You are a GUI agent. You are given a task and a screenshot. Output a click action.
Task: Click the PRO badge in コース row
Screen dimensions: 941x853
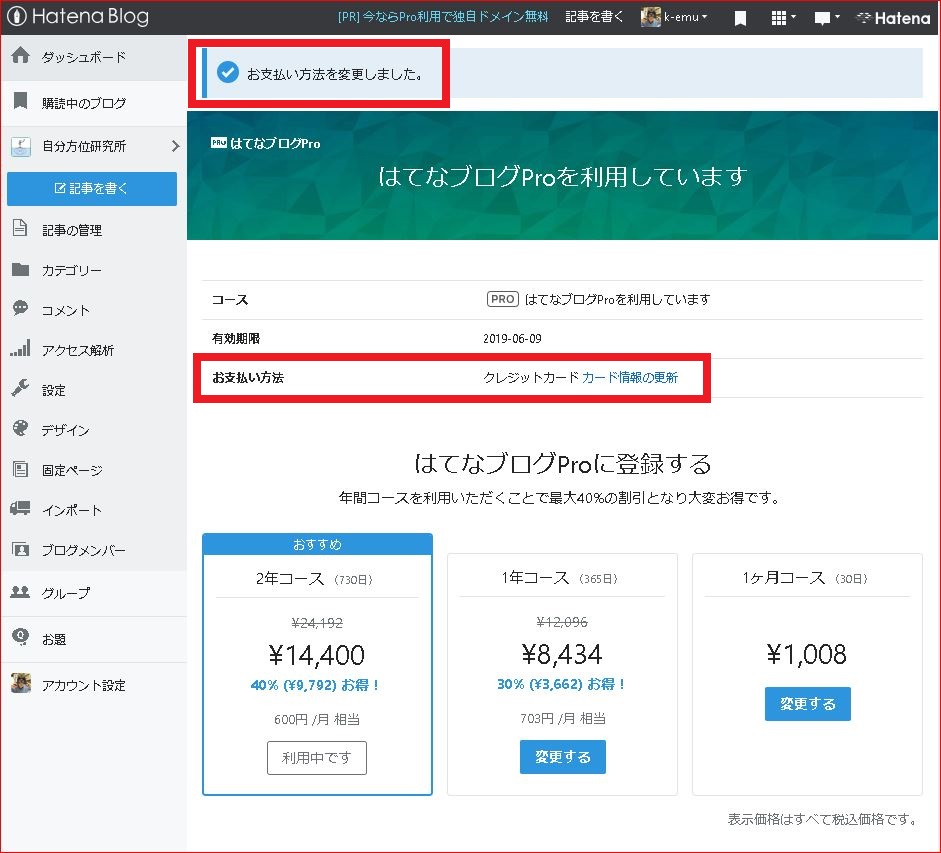tap(502, 299)
